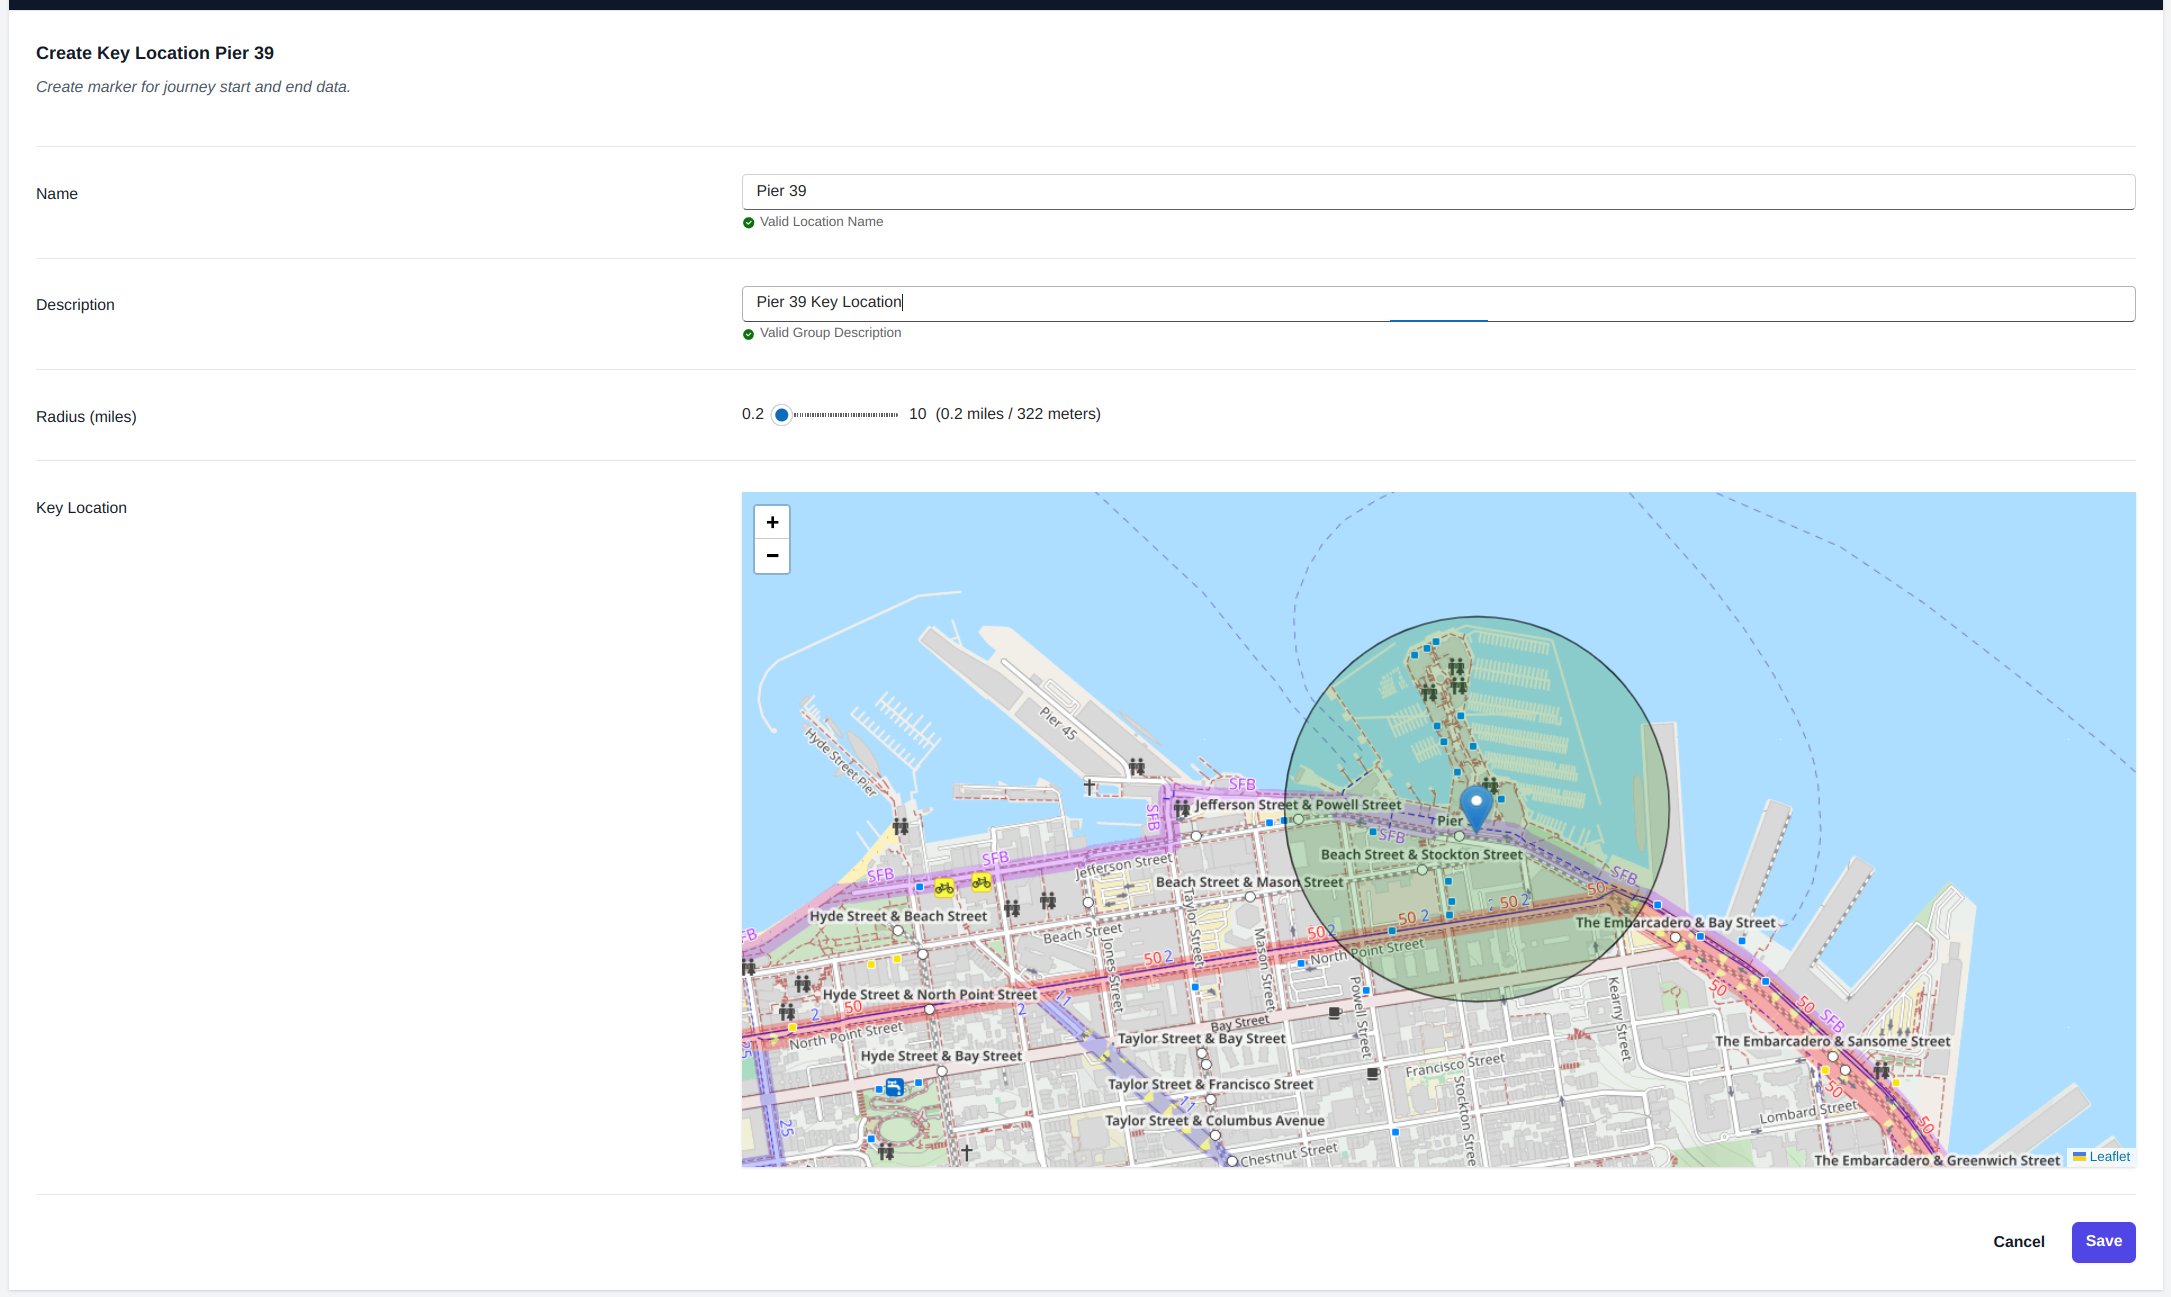Screen dimensions: 2171x1297
Task: Click the blue drinking water icon near Hyde Street & Bay Street
Action: click(896, 1085)
